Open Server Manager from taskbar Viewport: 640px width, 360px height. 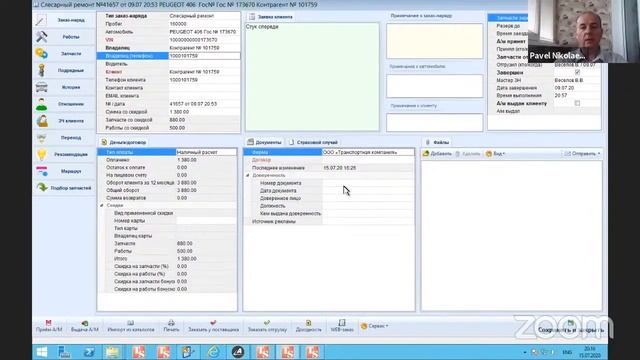[64, 352]
